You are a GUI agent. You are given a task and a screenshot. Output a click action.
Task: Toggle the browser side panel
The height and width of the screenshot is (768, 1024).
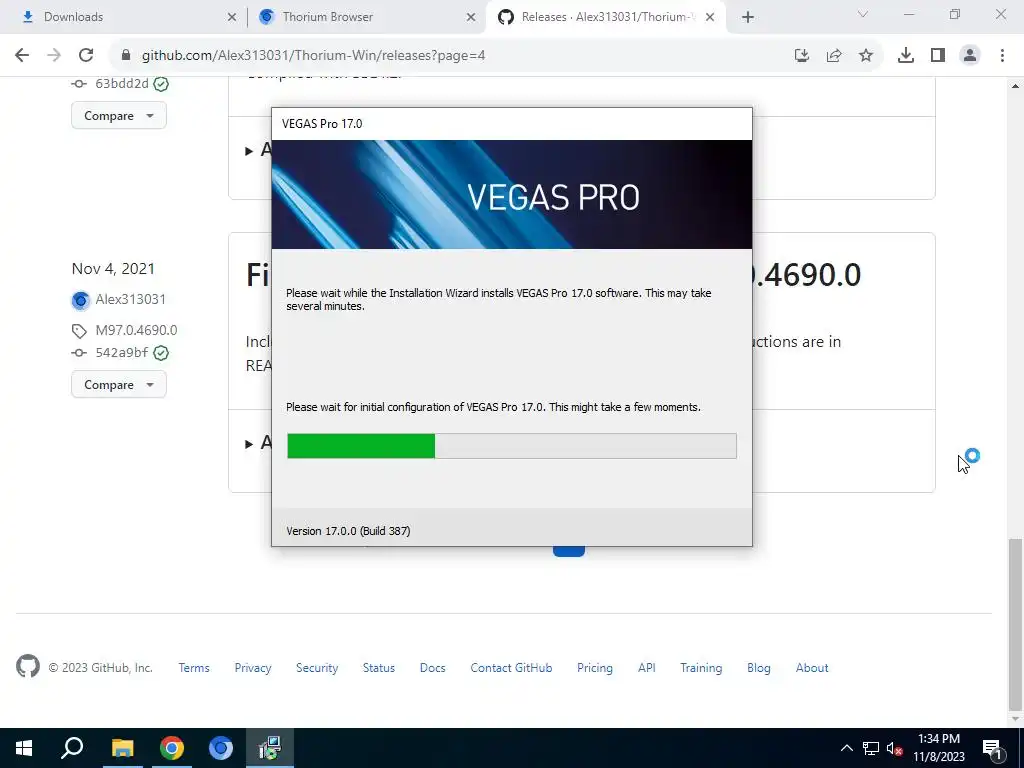pyautogui.click(x=938, y=56)
